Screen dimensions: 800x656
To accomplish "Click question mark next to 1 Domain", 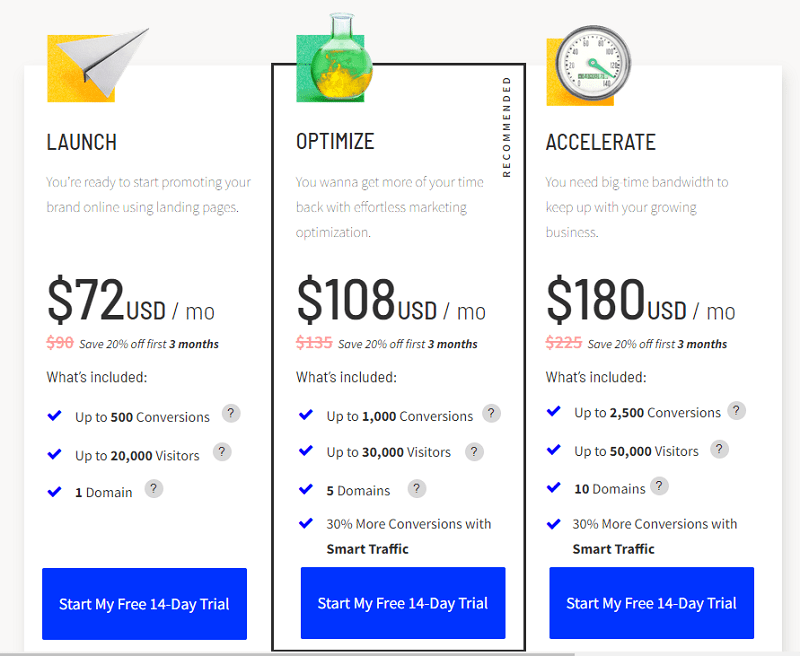I will coord(154,489).
